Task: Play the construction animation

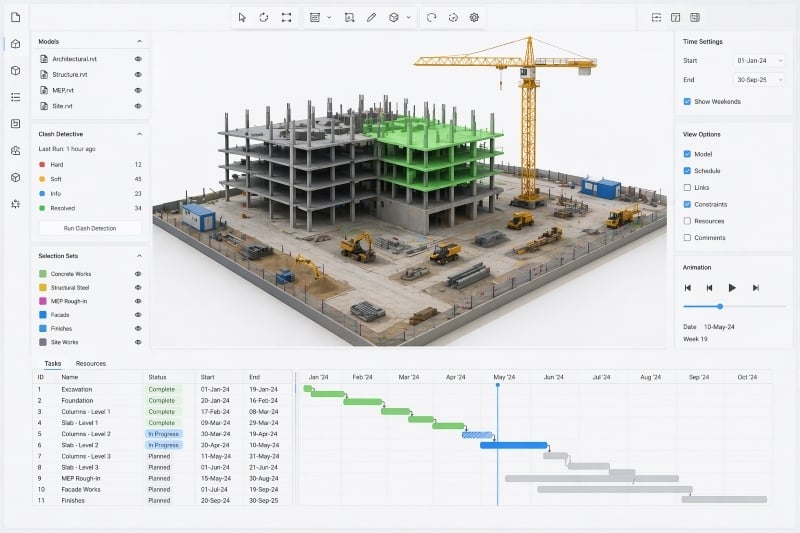Action: (732, 288)
